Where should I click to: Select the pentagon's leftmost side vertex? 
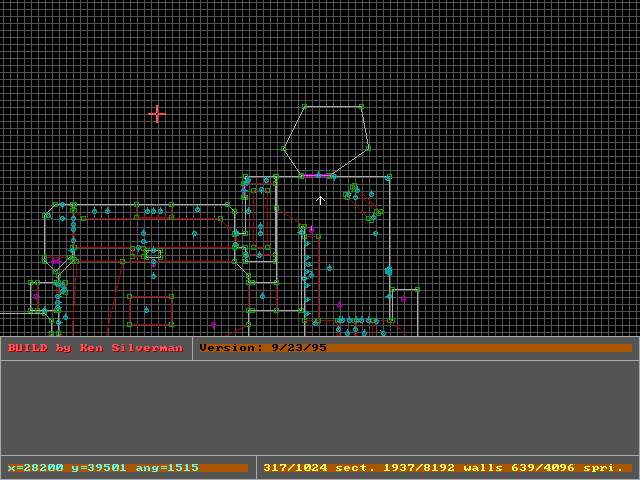(283, 149)
